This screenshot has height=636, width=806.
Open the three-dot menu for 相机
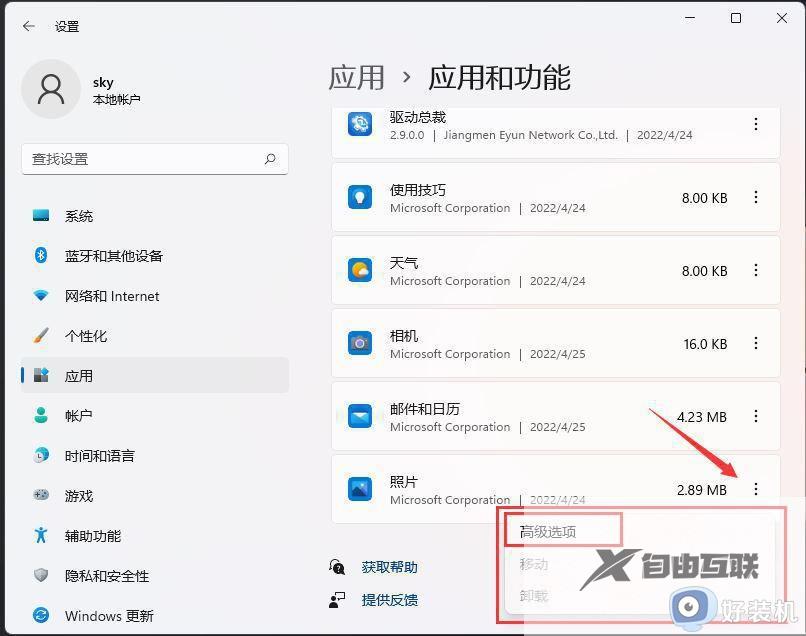756,343
